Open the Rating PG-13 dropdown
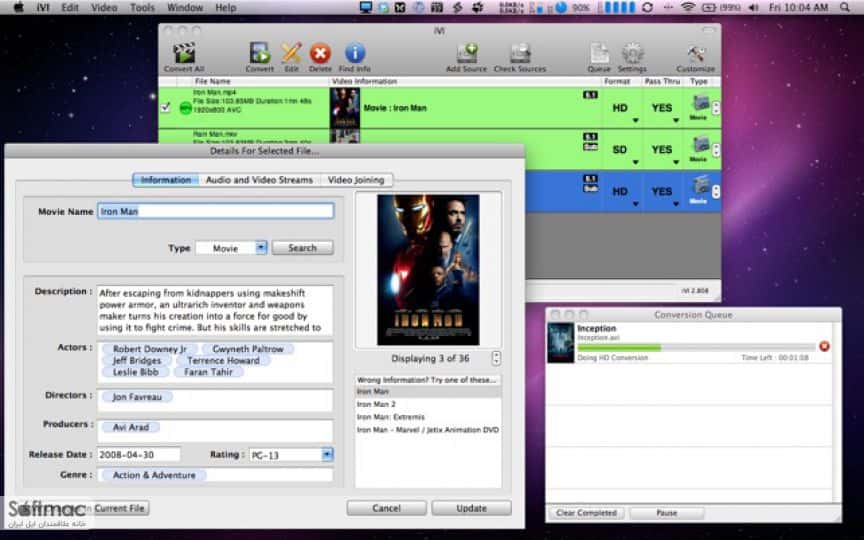This screenshot has height=540, width=864. click(x=327, y=455)
